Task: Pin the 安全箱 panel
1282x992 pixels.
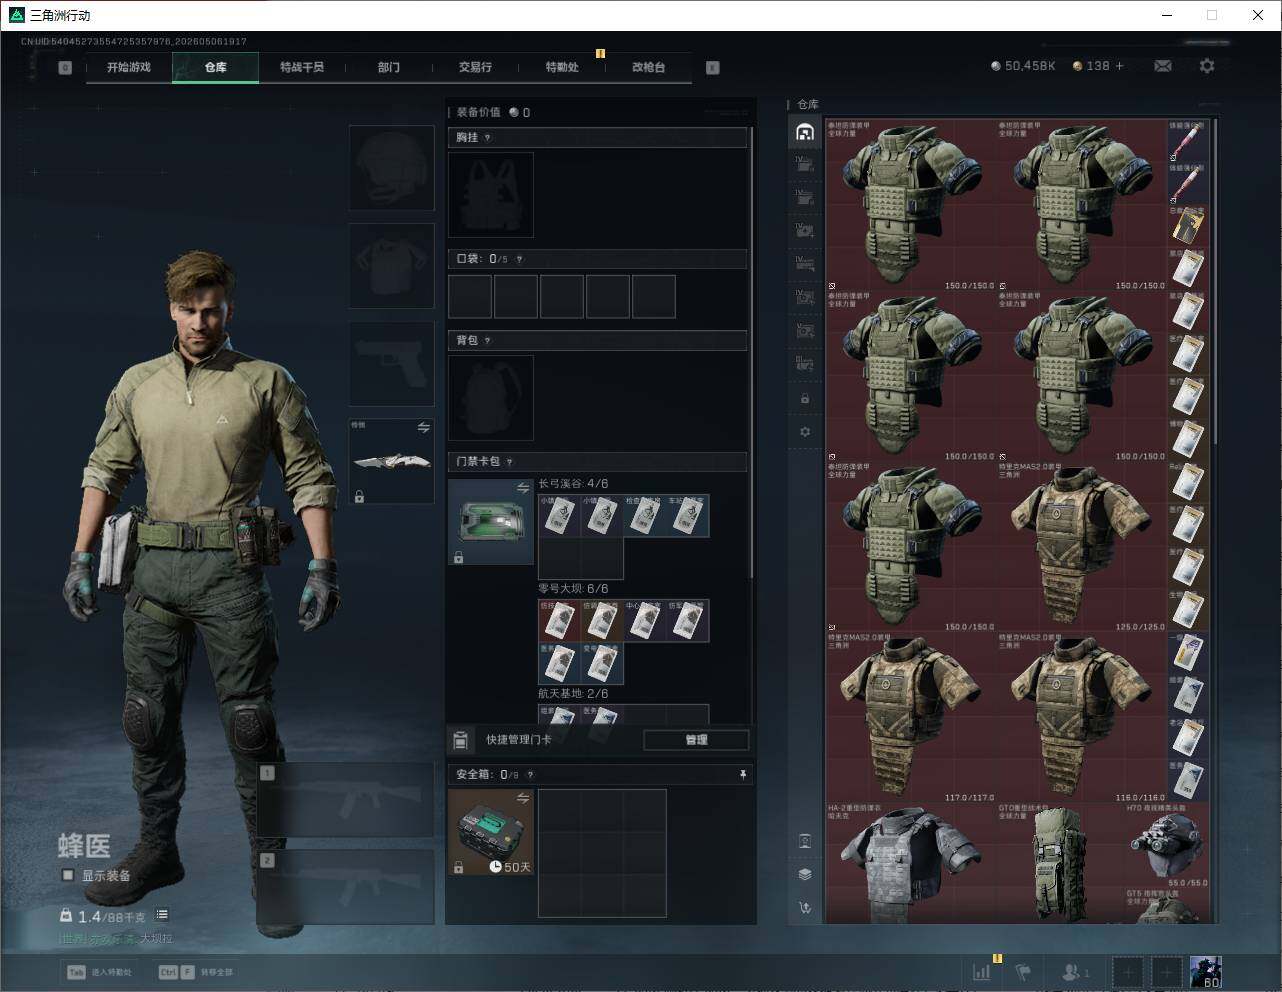Action: (743, 775)
